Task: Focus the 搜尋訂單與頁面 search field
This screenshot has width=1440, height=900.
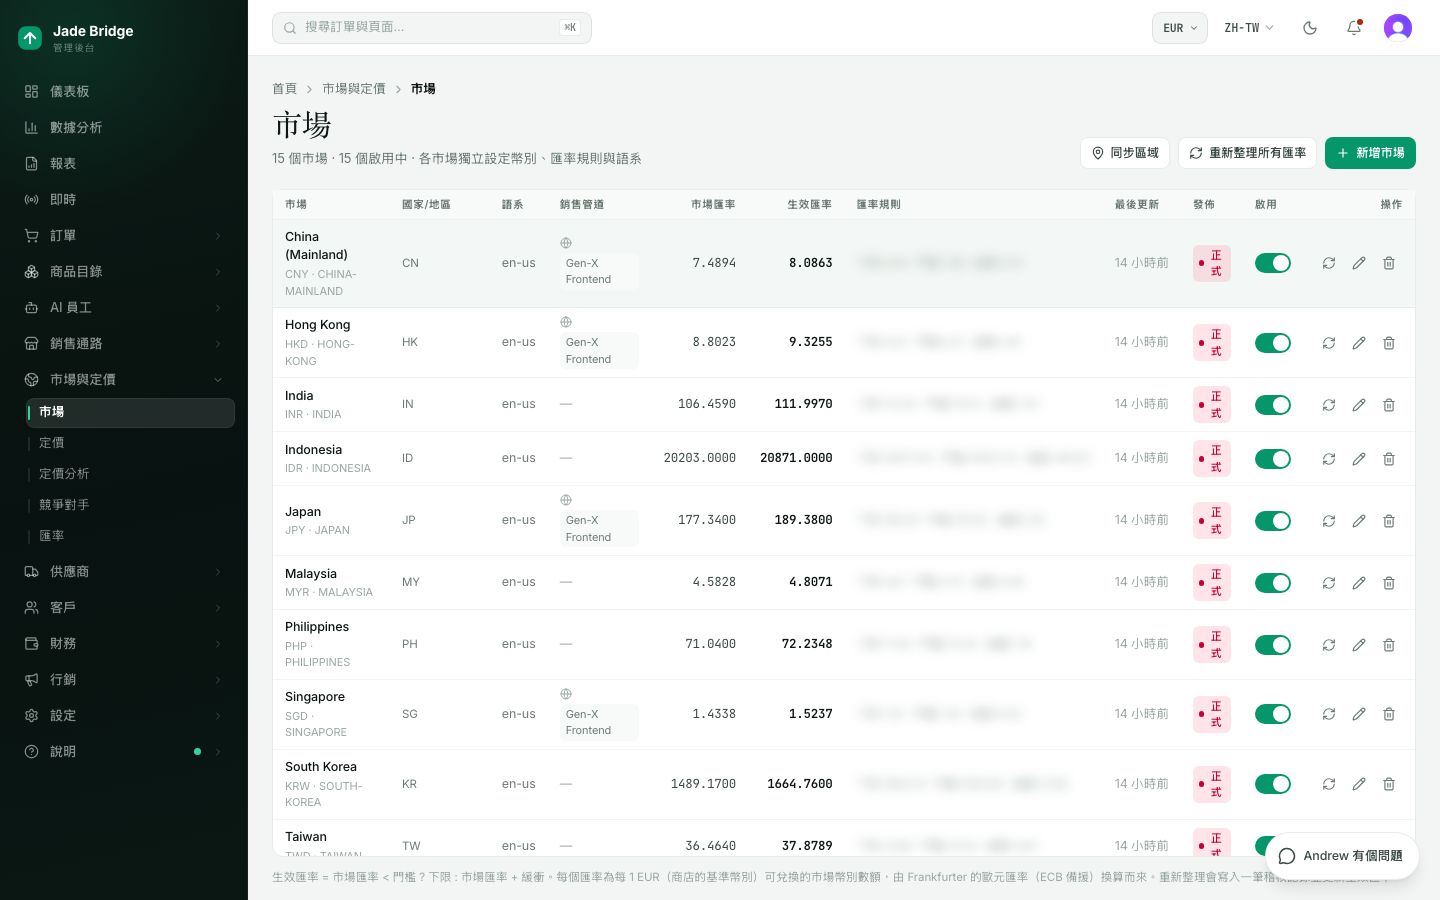Action: [432, 28]
